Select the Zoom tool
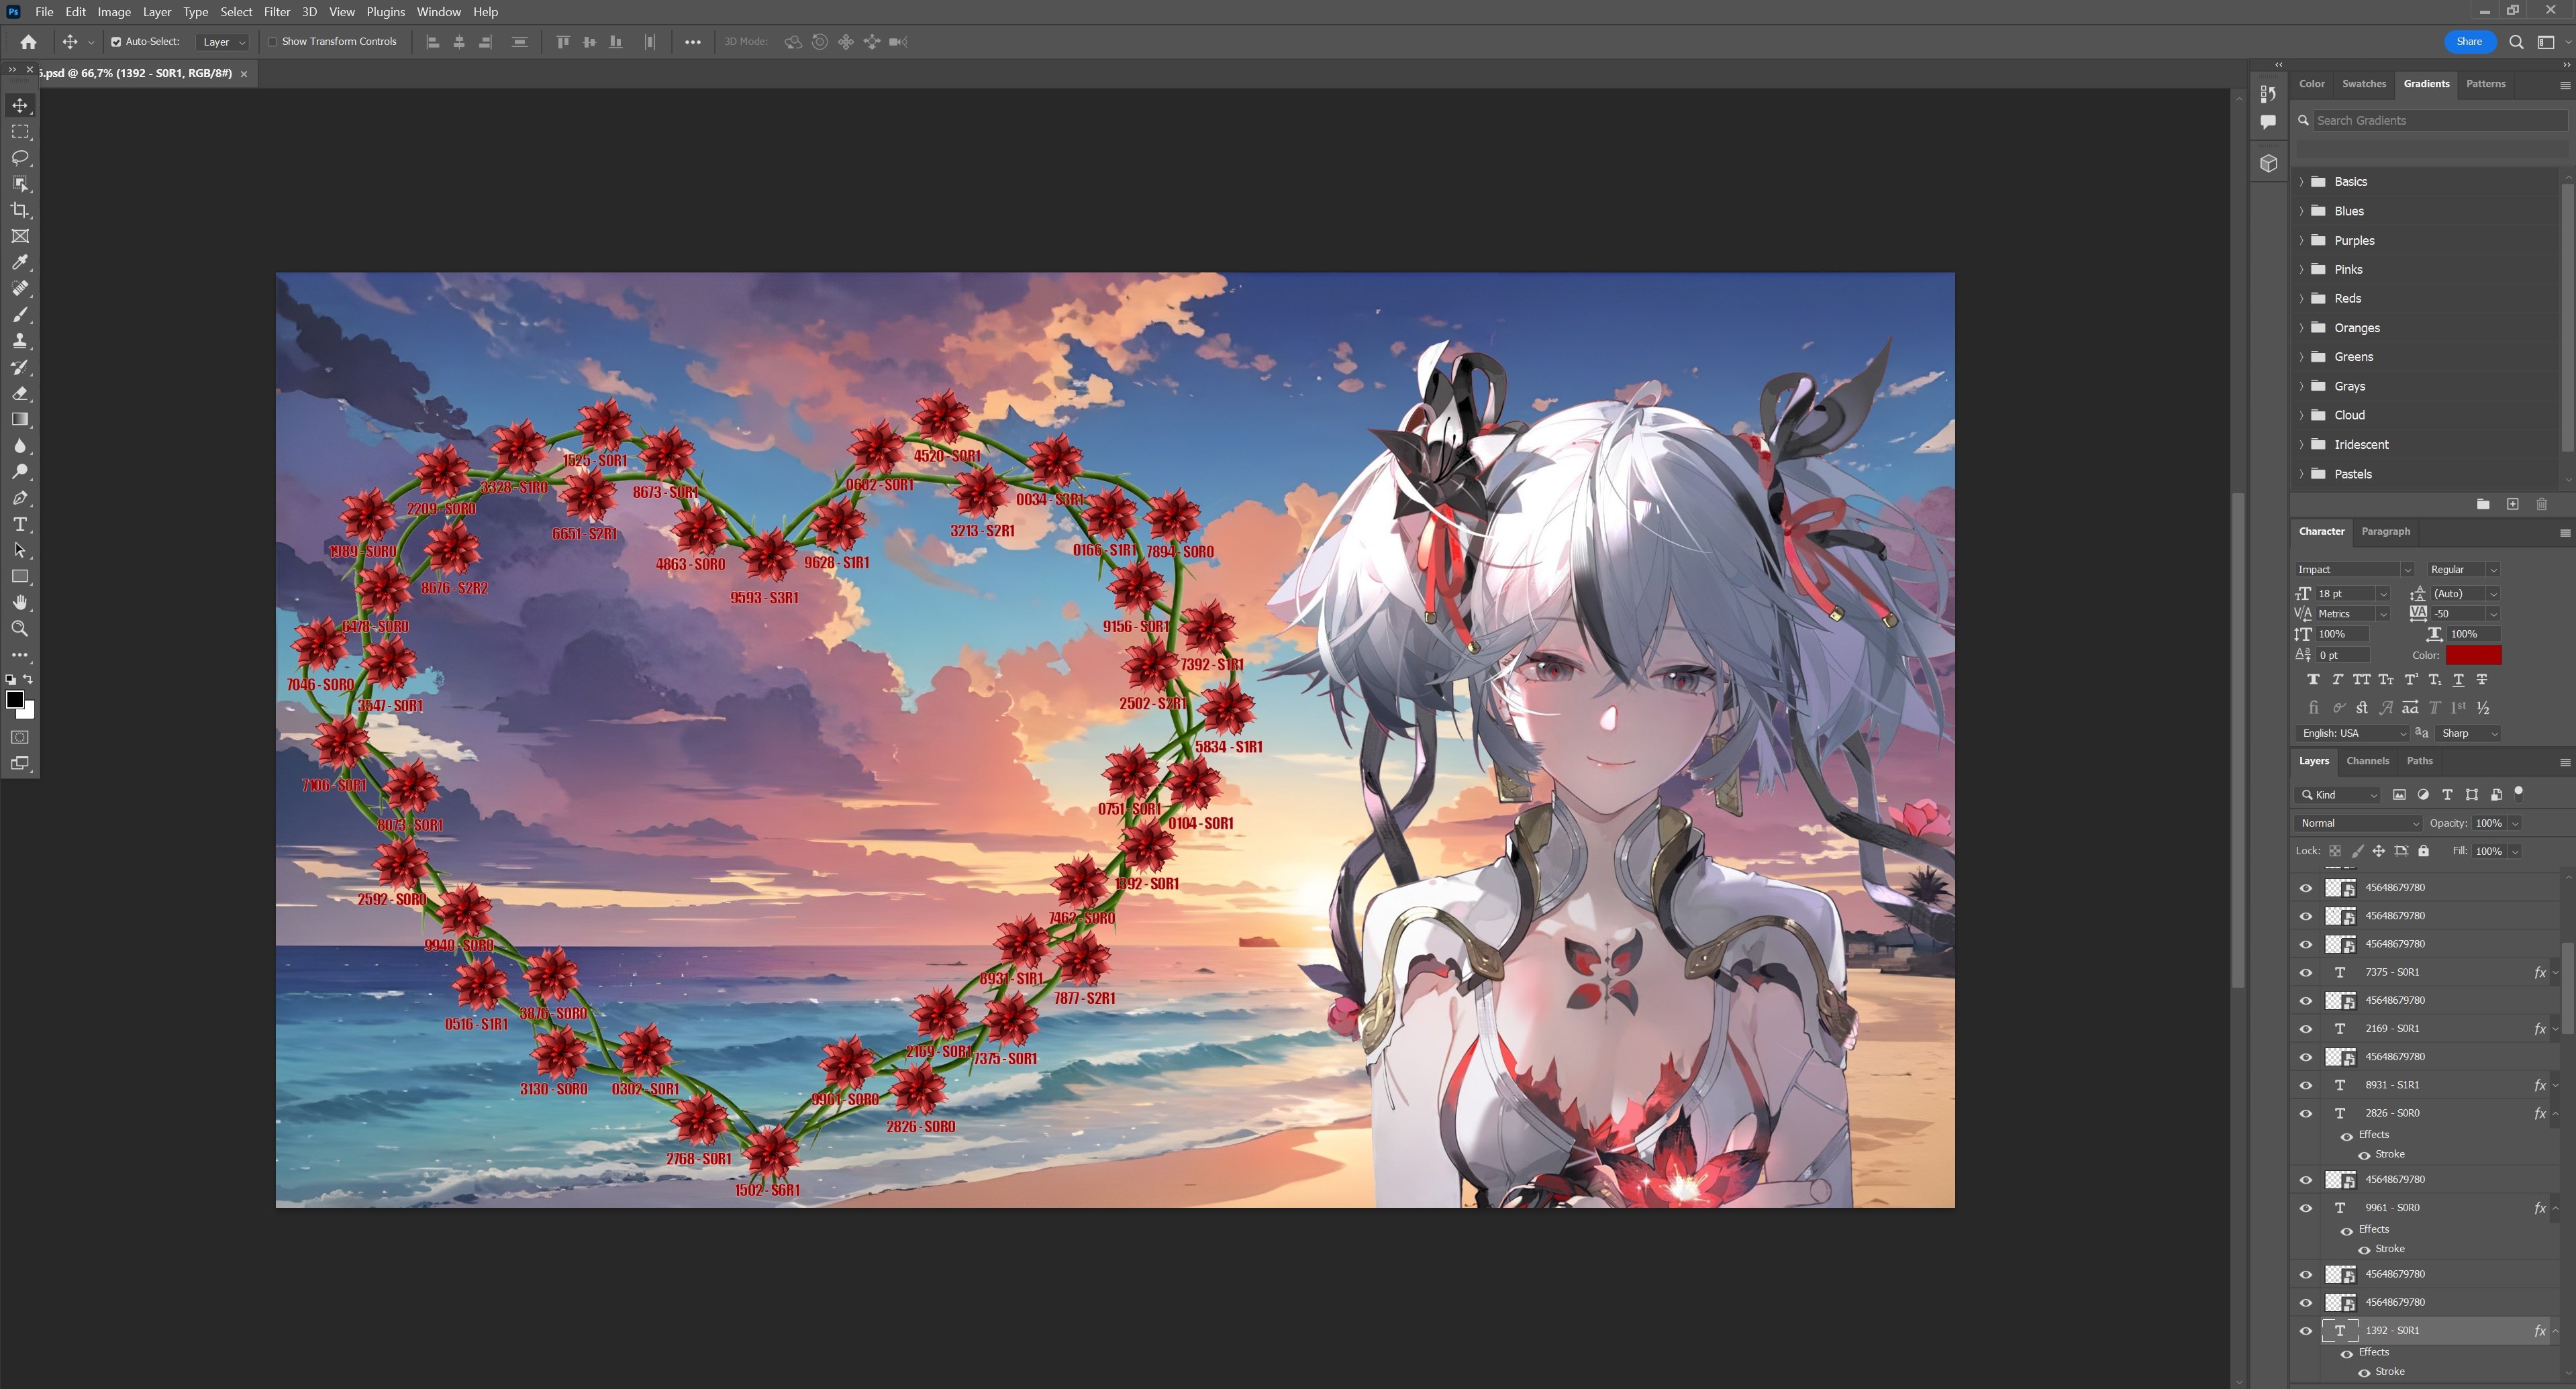 [20, 629]
